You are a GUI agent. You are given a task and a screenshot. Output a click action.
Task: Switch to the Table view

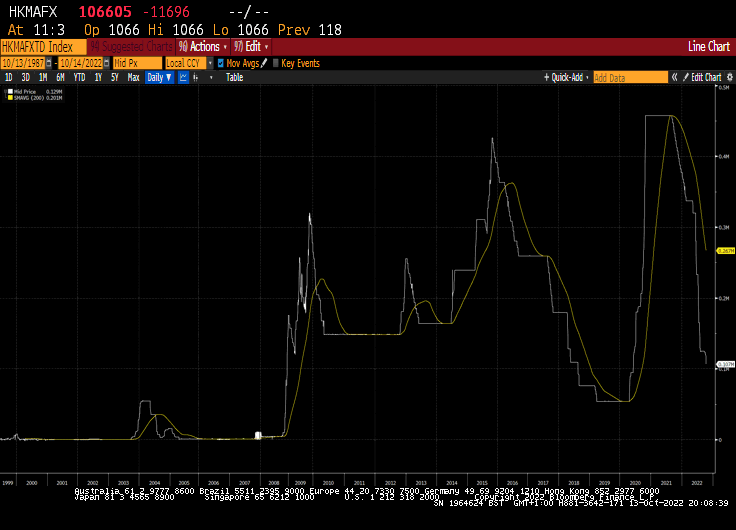234,77
